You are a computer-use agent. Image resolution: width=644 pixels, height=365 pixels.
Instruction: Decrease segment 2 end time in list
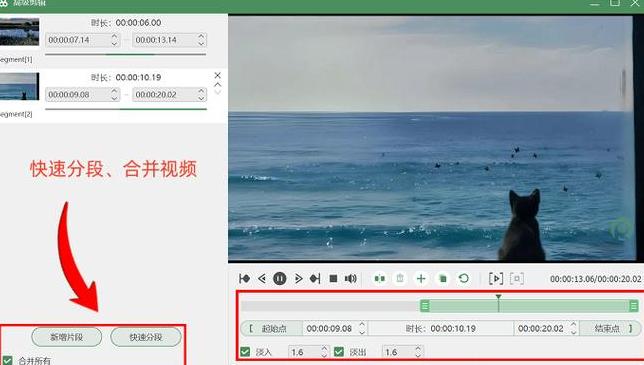click(201, 98)
